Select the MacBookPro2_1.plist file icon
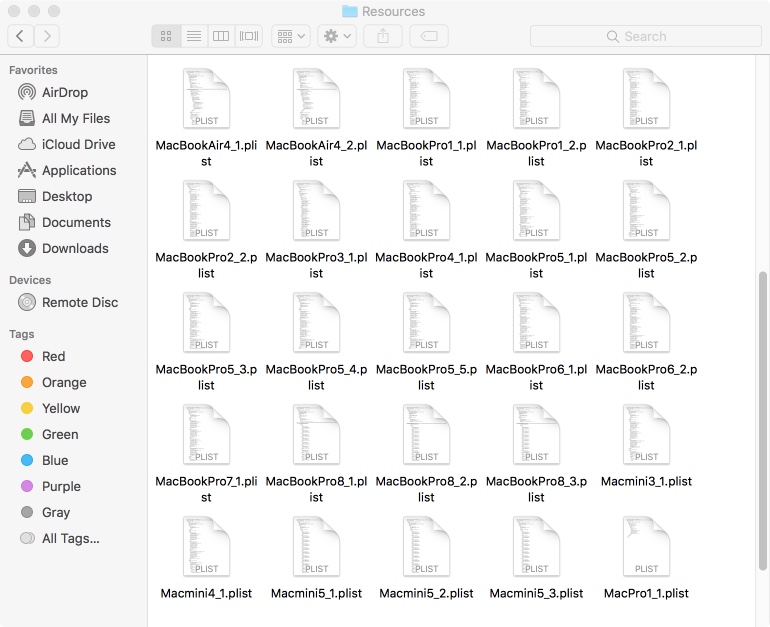The image size is (770, 627). [646, 99]
